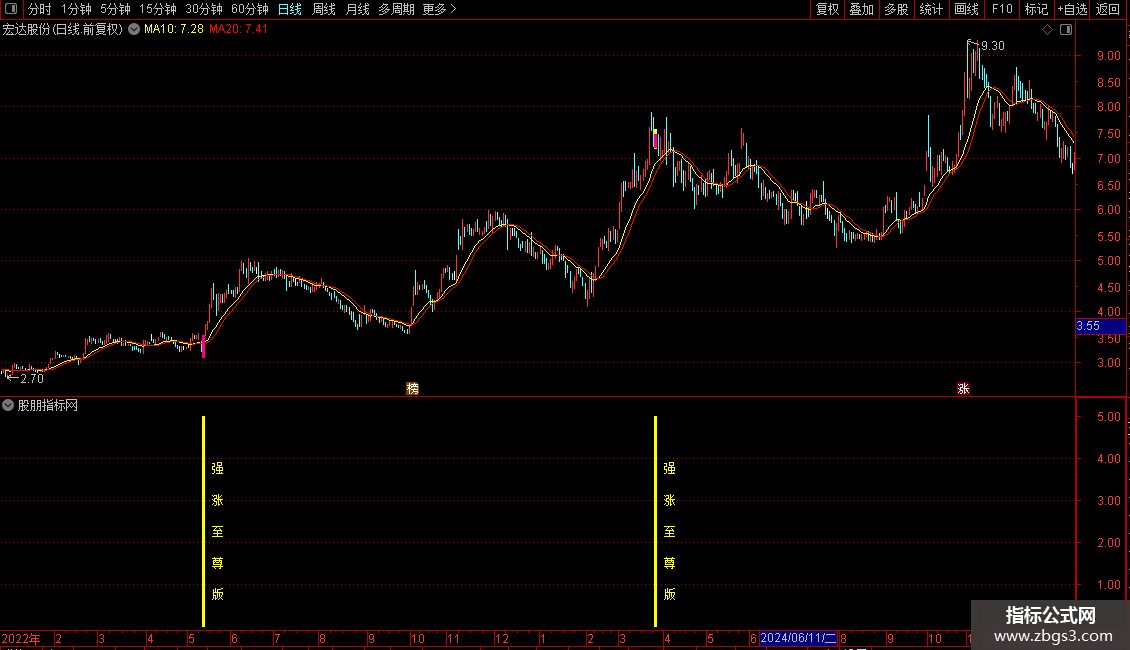This screenshot has height=650, width=1130.
Task: Click the diamond icon in chart corner
Action: tap(1048, 30)
